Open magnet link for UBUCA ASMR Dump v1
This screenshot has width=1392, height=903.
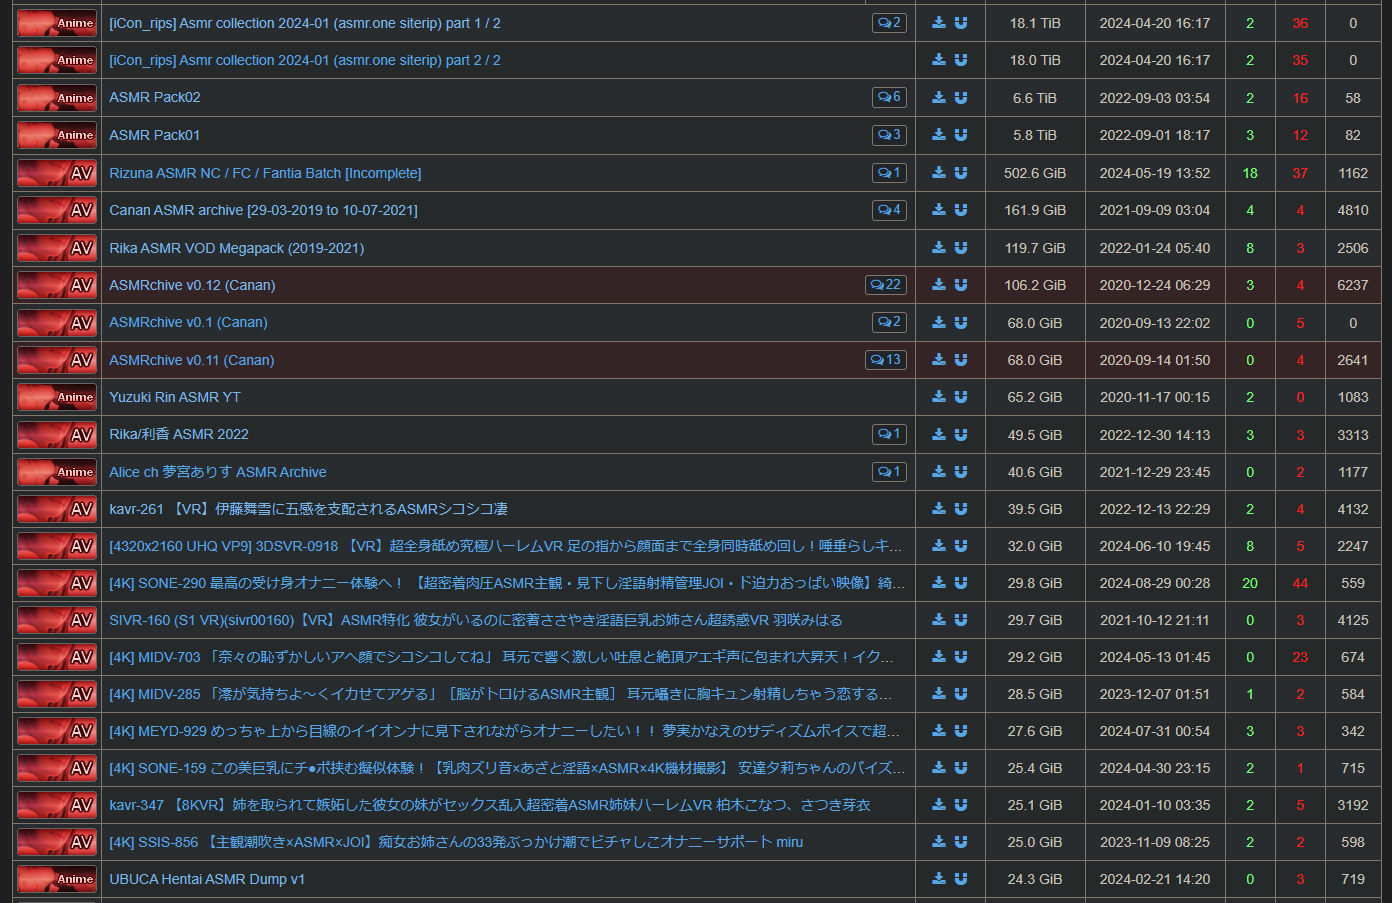point(961,879)
